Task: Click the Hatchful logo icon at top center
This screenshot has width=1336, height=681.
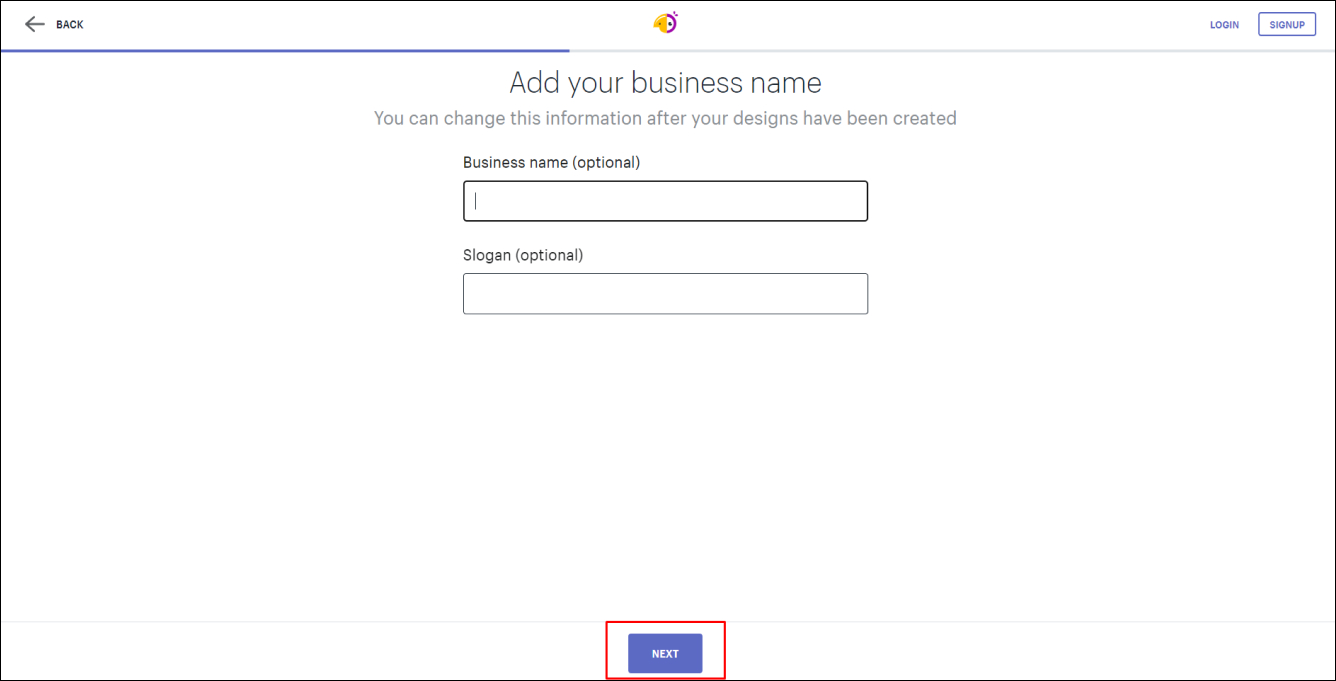Action: pyautogui.click(x=666, y=22)
